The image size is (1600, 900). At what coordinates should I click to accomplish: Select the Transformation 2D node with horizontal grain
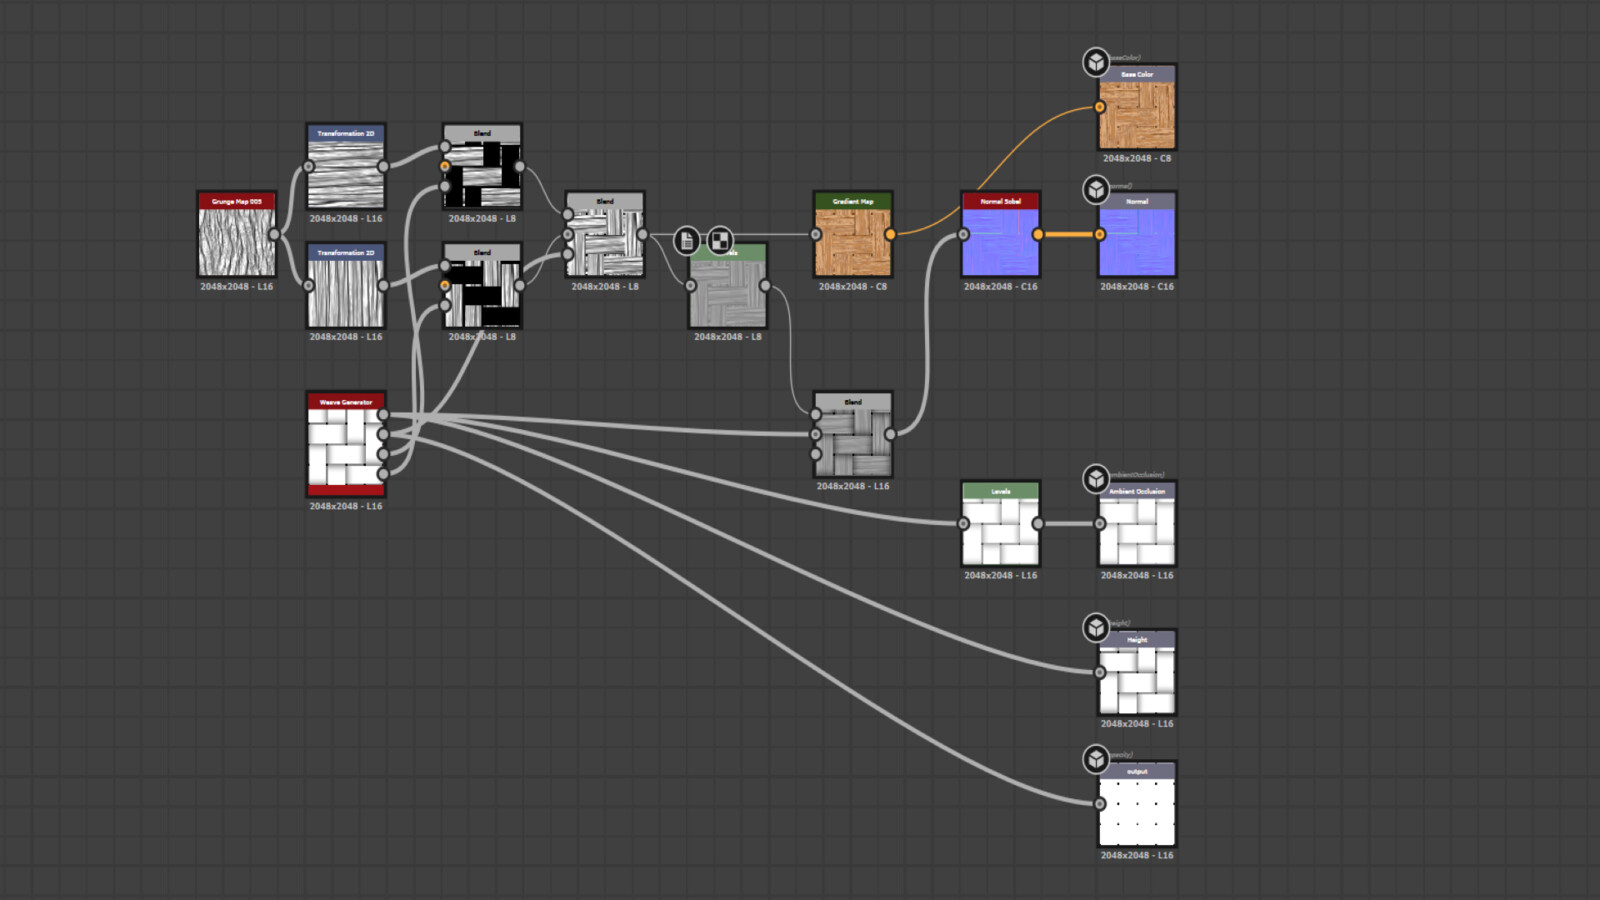coord(346,173)
